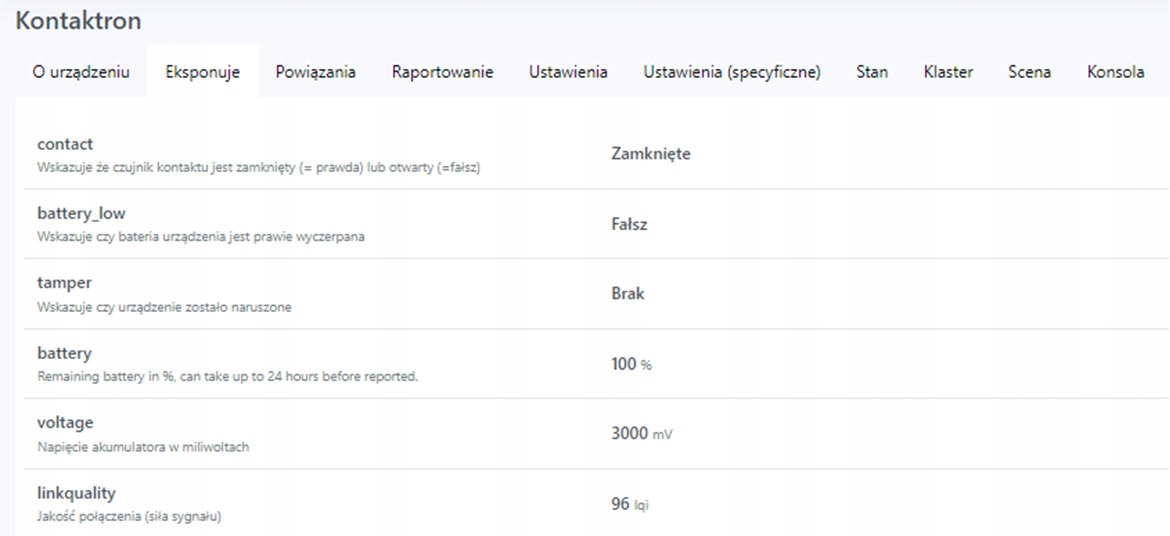Image resolution: width=1170 pixels, height=536 pixels.
Task: Open the Raportowanie tab
Action: pyautogui.click(x=442, y=72)
